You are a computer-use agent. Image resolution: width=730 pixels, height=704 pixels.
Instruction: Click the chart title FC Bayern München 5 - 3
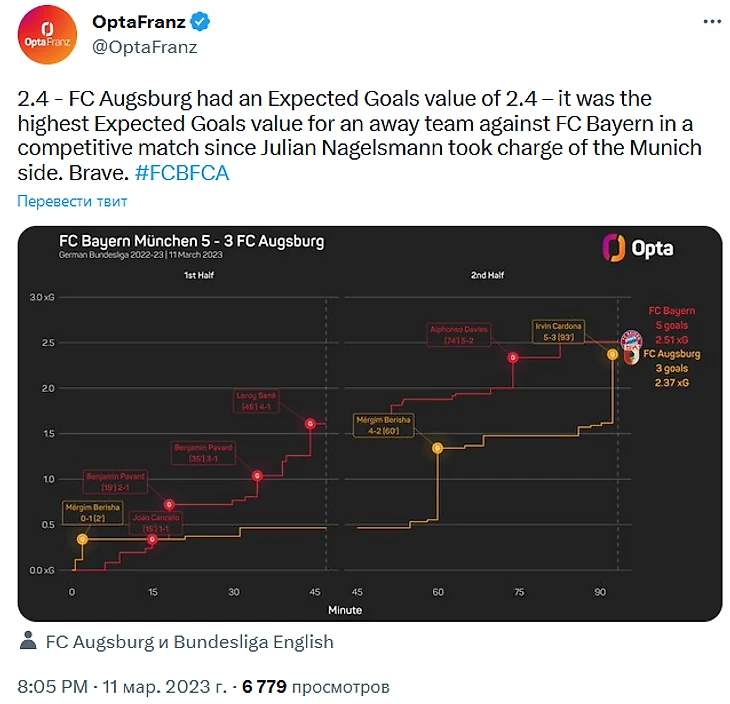coord(191,241)
